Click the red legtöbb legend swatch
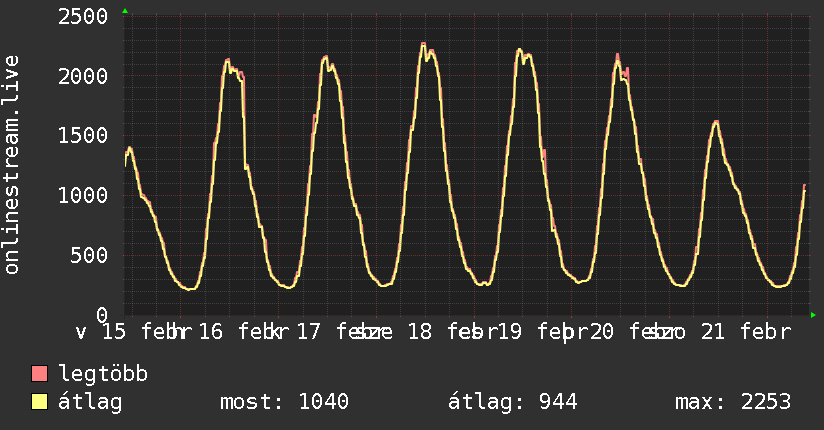Viewport: 824px width, 430px height. [x=40, y=375]
